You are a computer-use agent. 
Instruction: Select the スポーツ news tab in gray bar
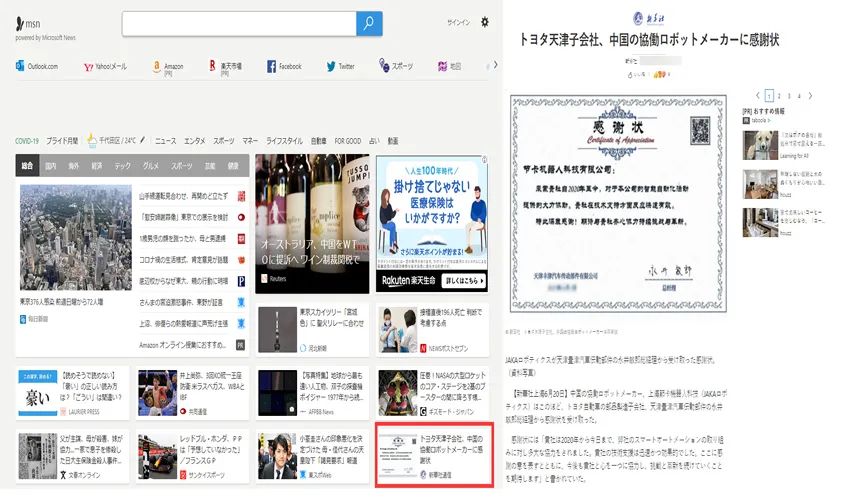[181, 166]
